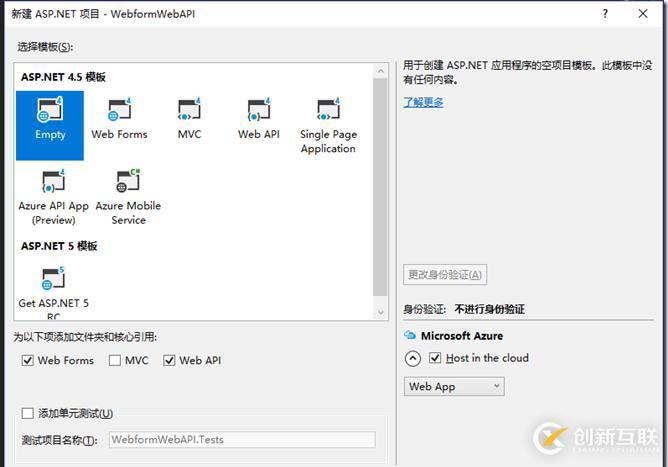Close the new ASP.NET project dialog
Viewport: 668px width, 467px height.
(x=643, y=14)
